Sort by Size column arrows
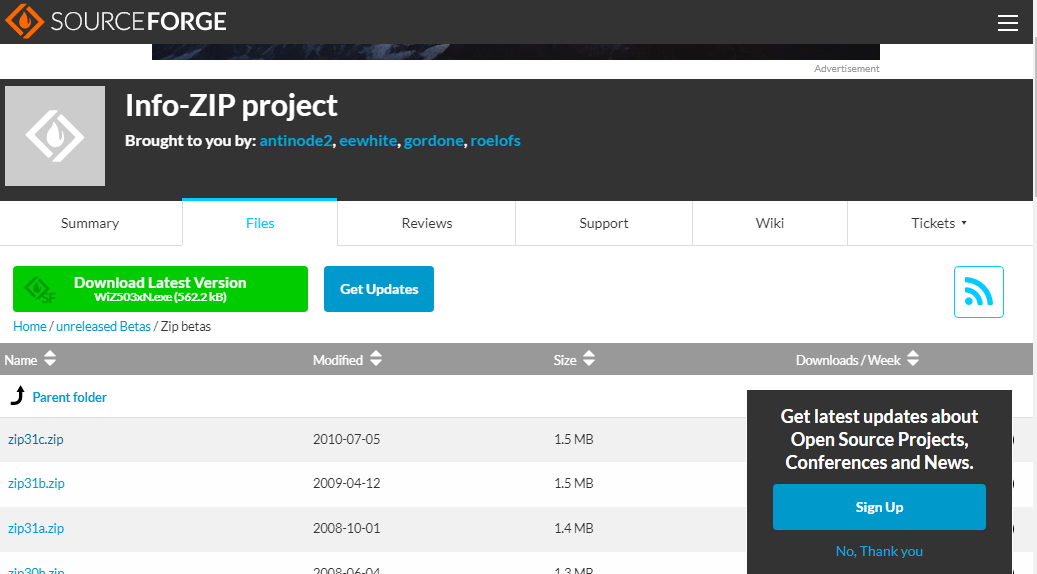 point(589,358)
